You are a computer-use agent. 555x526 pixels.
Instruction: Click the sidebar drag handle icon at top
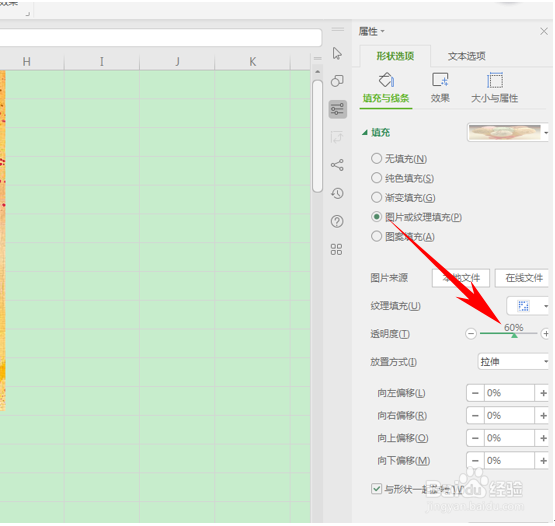tap(338, 29)
